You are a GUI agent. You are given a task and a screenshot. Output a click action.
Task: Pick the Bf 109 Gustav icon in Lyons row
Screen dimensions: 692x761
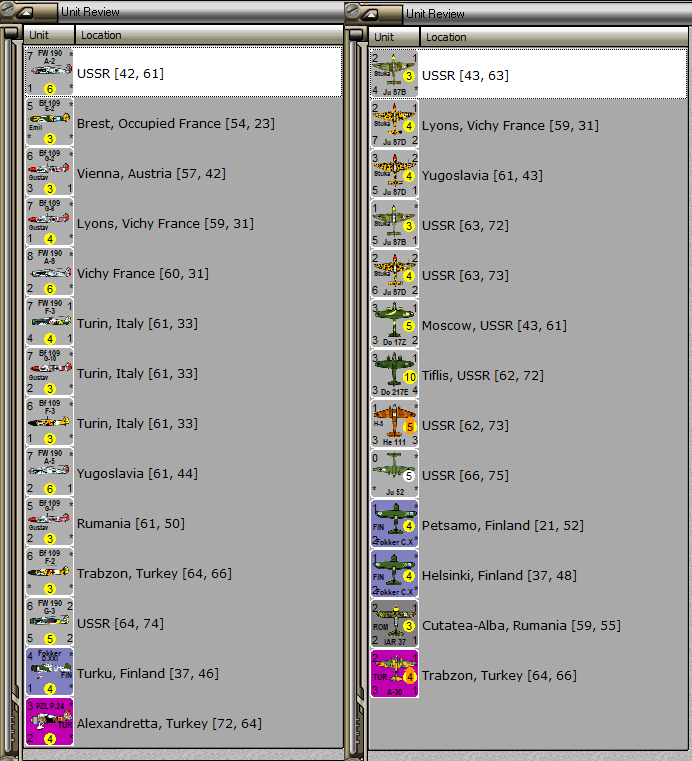[49, 222]
